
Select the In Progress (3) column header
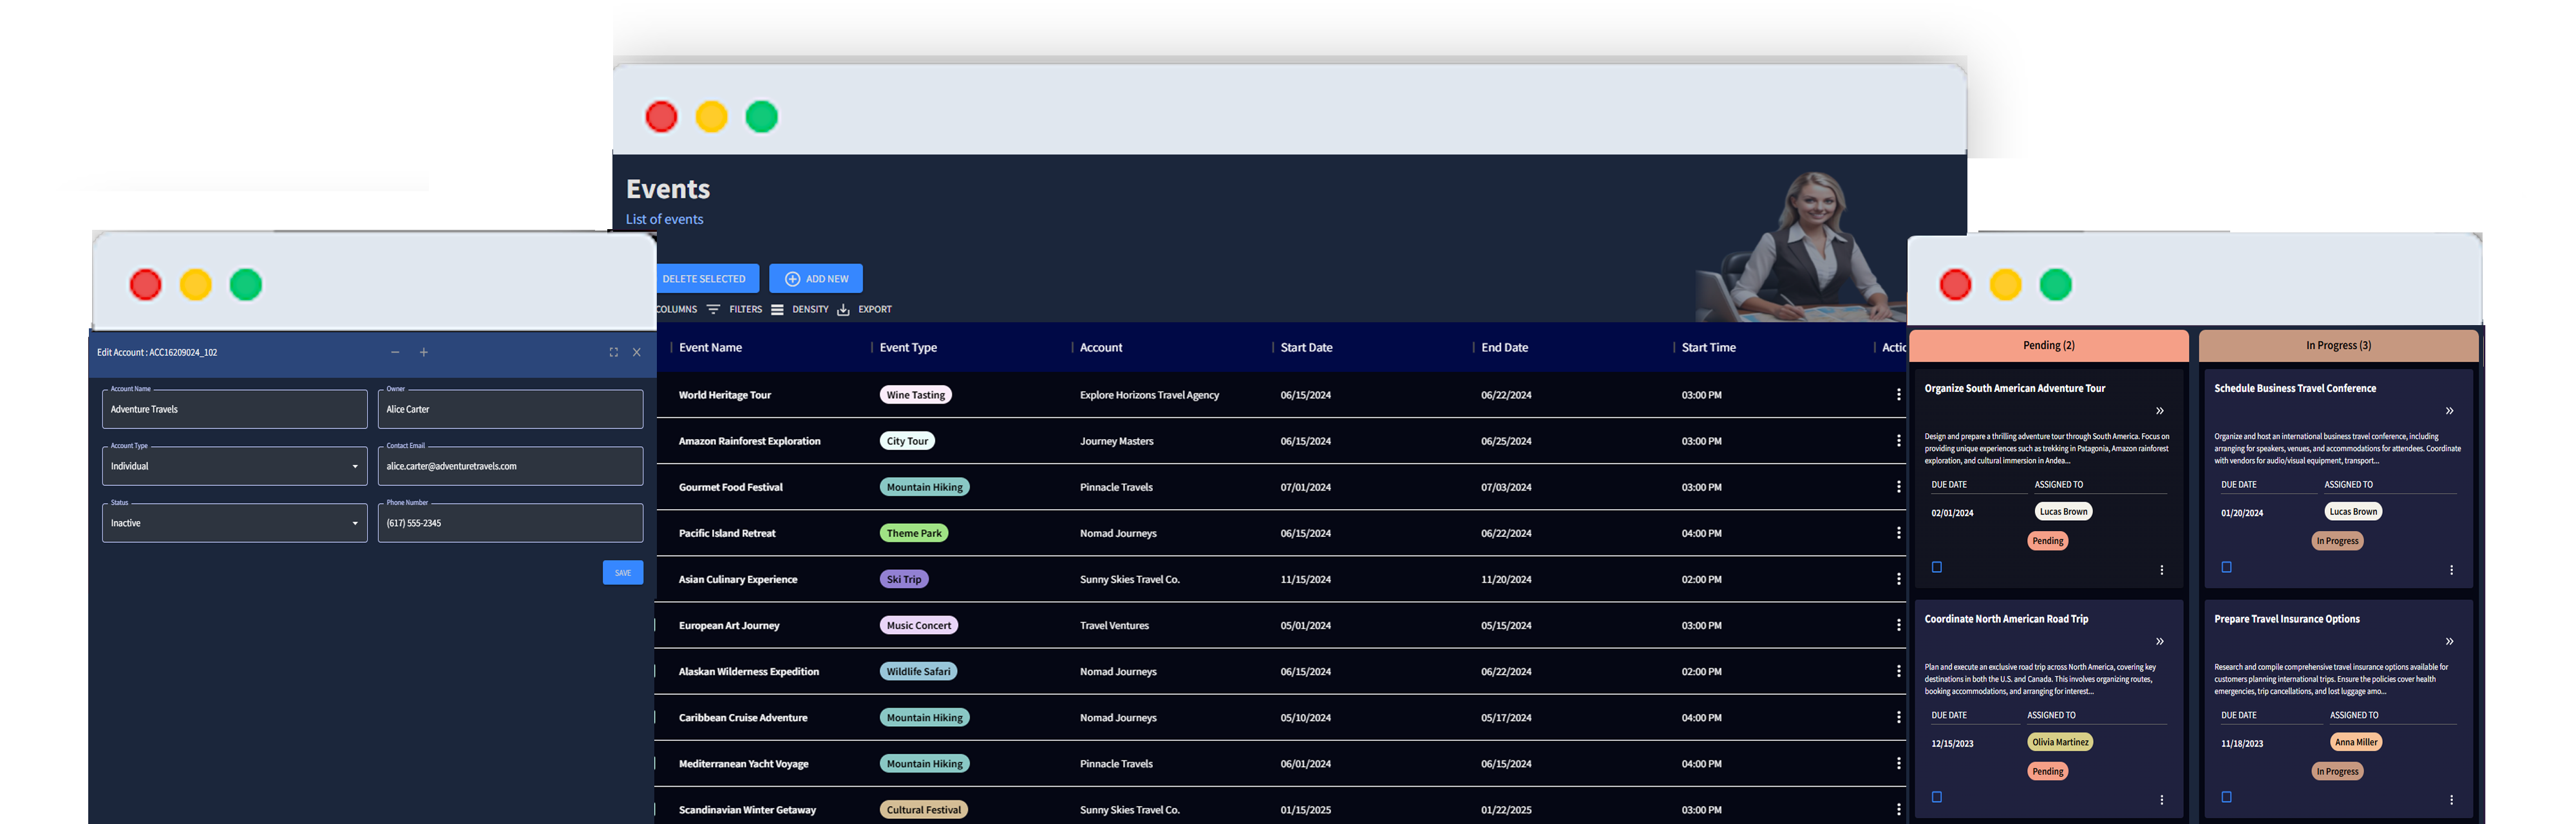point(2338,345)
